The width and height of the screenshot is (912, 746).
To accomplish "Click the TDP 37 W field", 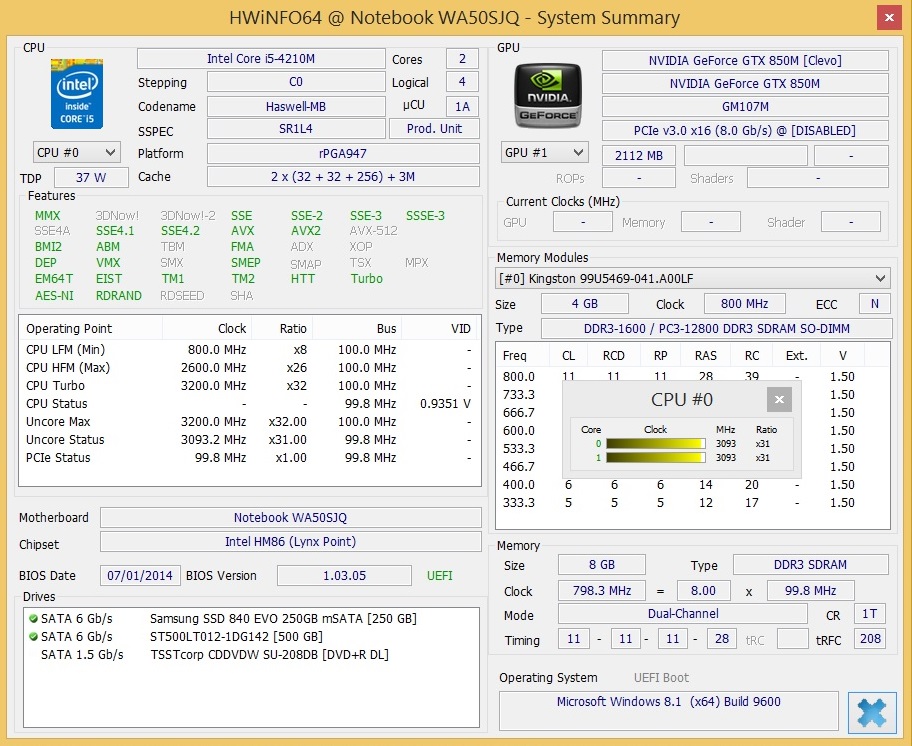I will click(91, 178).
